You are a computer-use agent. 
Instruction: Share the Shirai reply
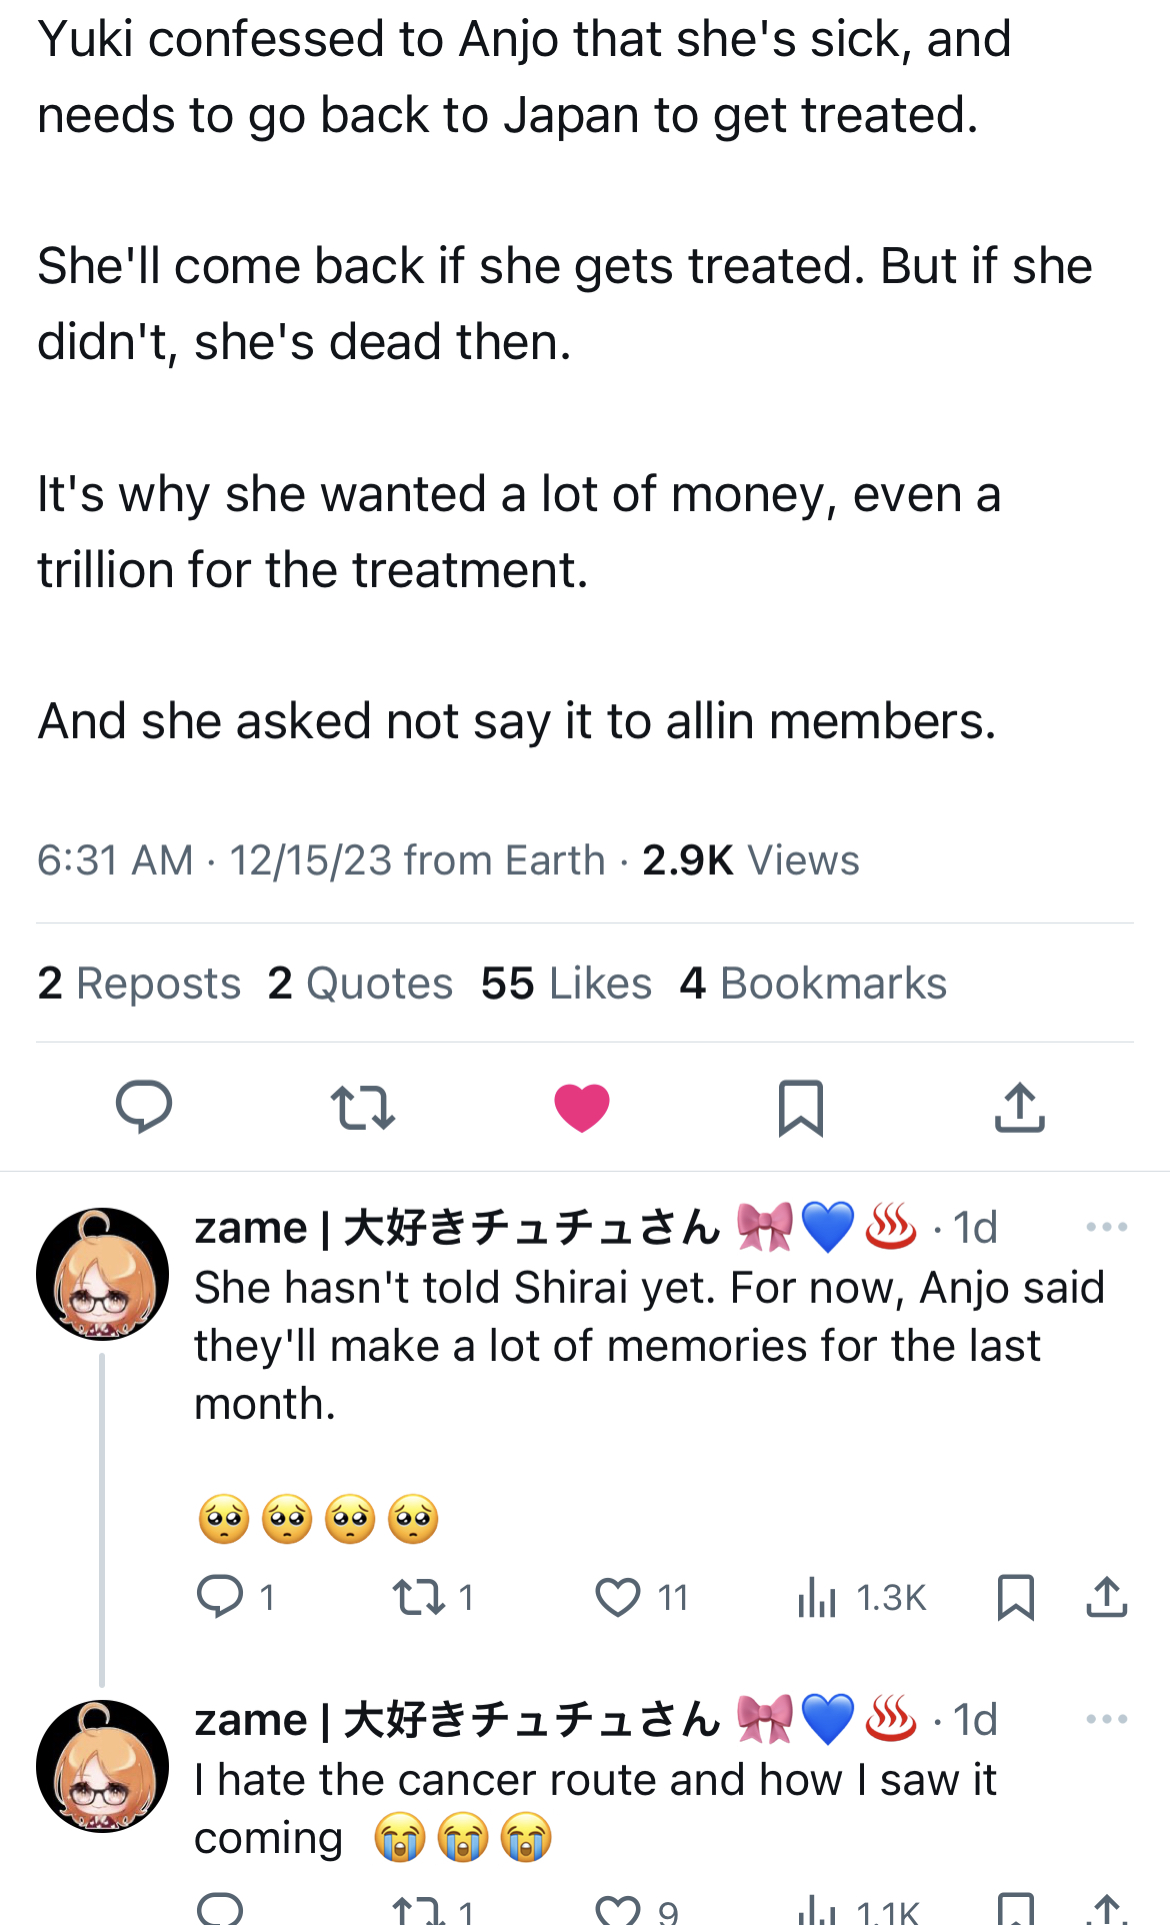1106,1597
